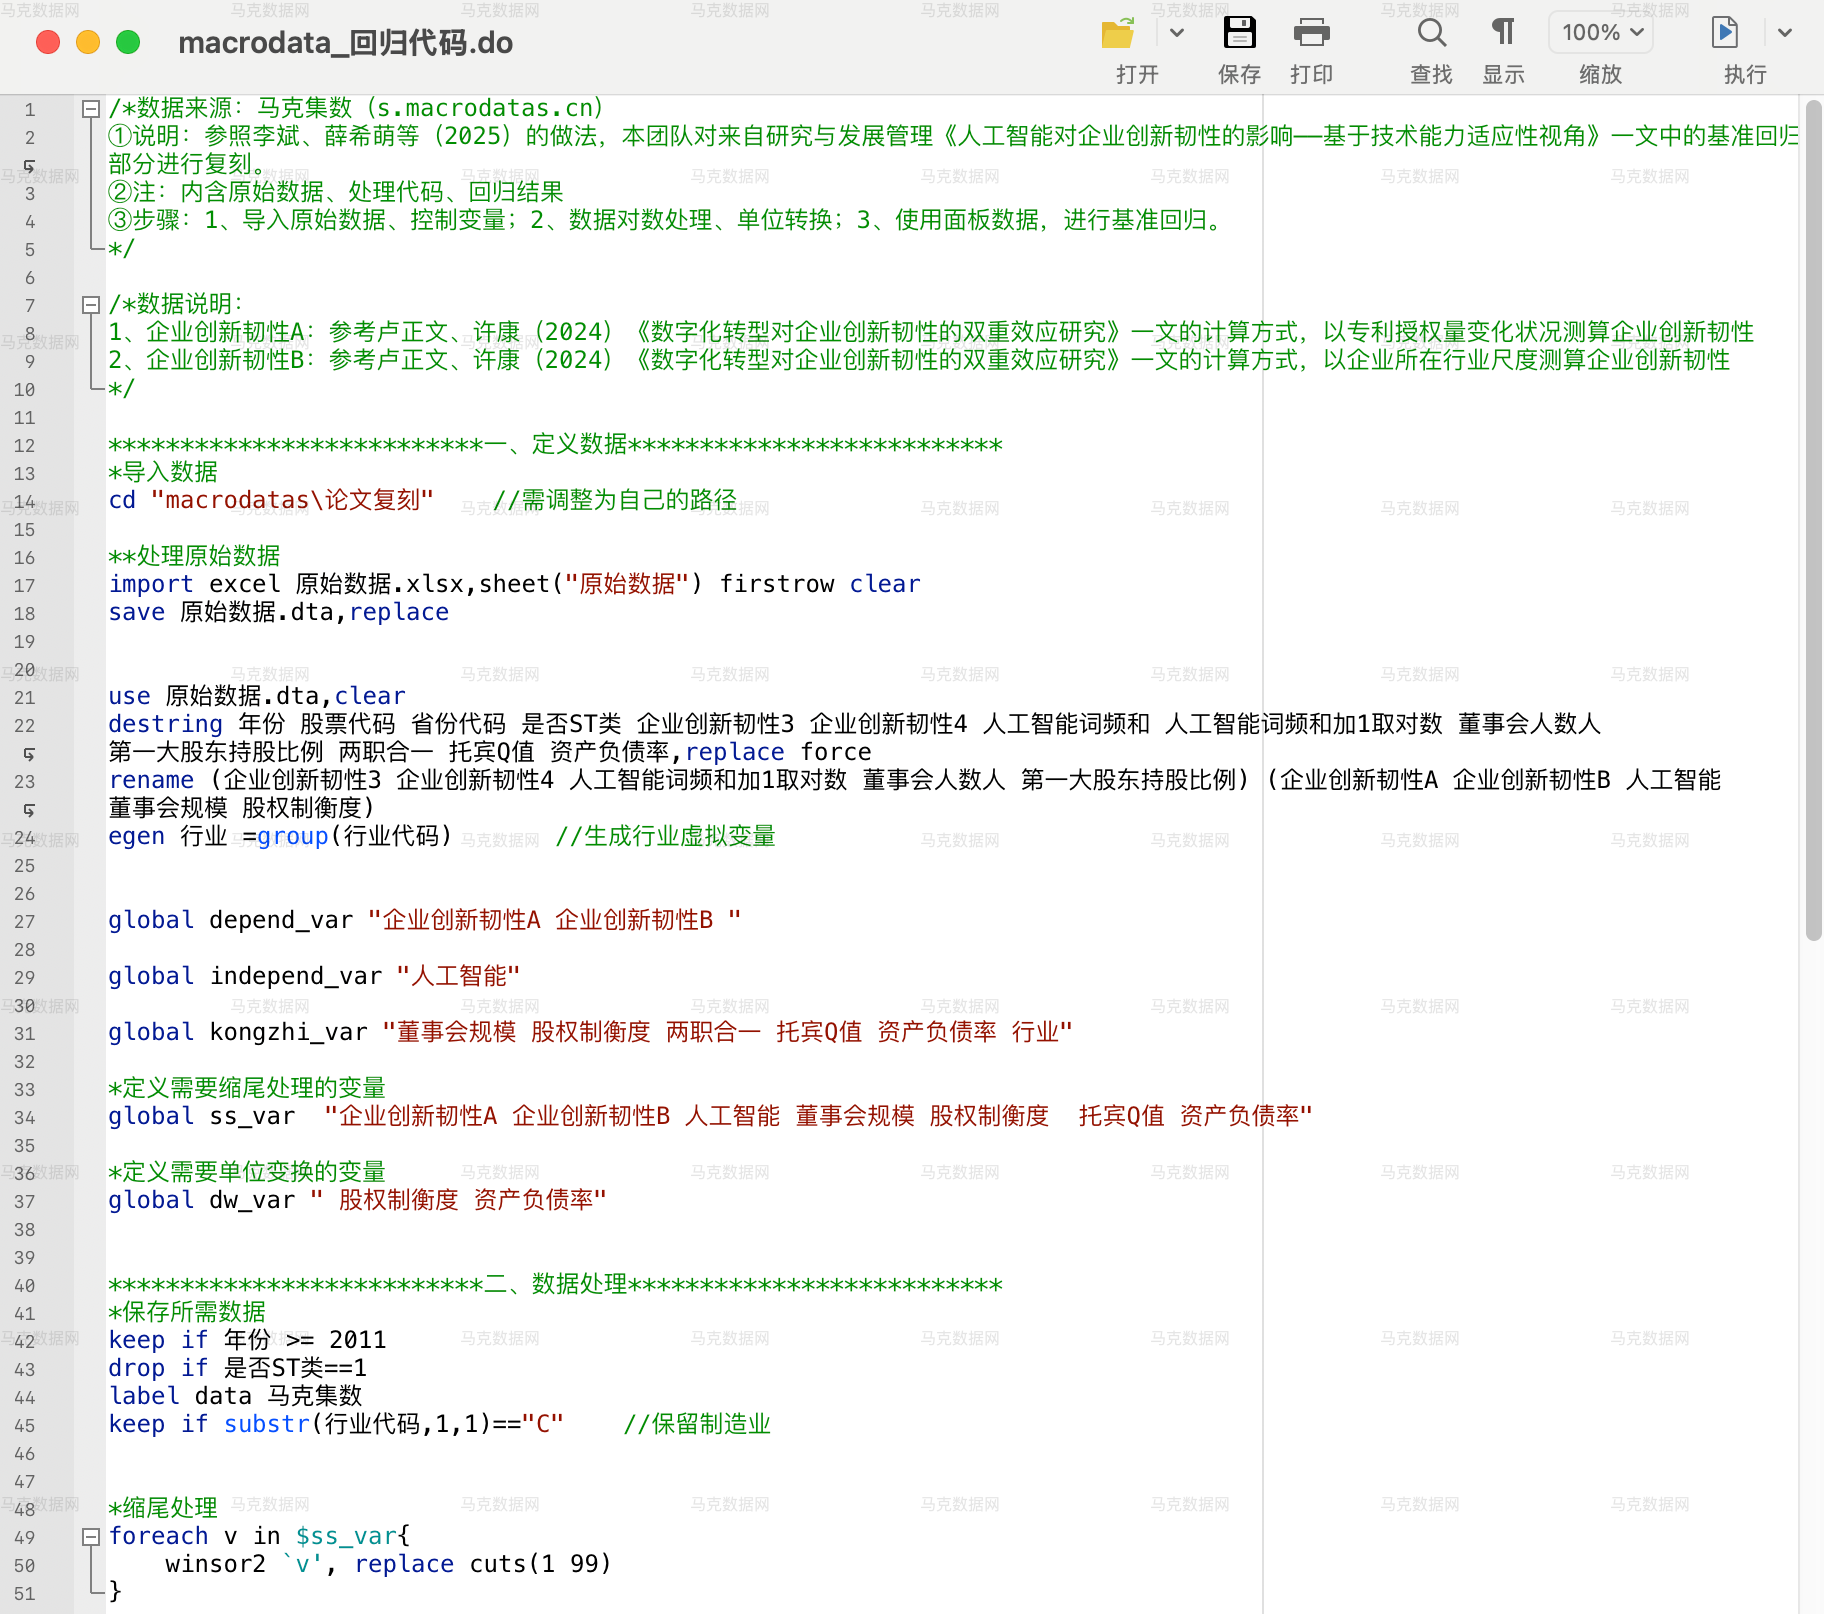Click line number 27 in the gutter
The height and width of the screenshot is (1614, 1824).
click(25, 922)
